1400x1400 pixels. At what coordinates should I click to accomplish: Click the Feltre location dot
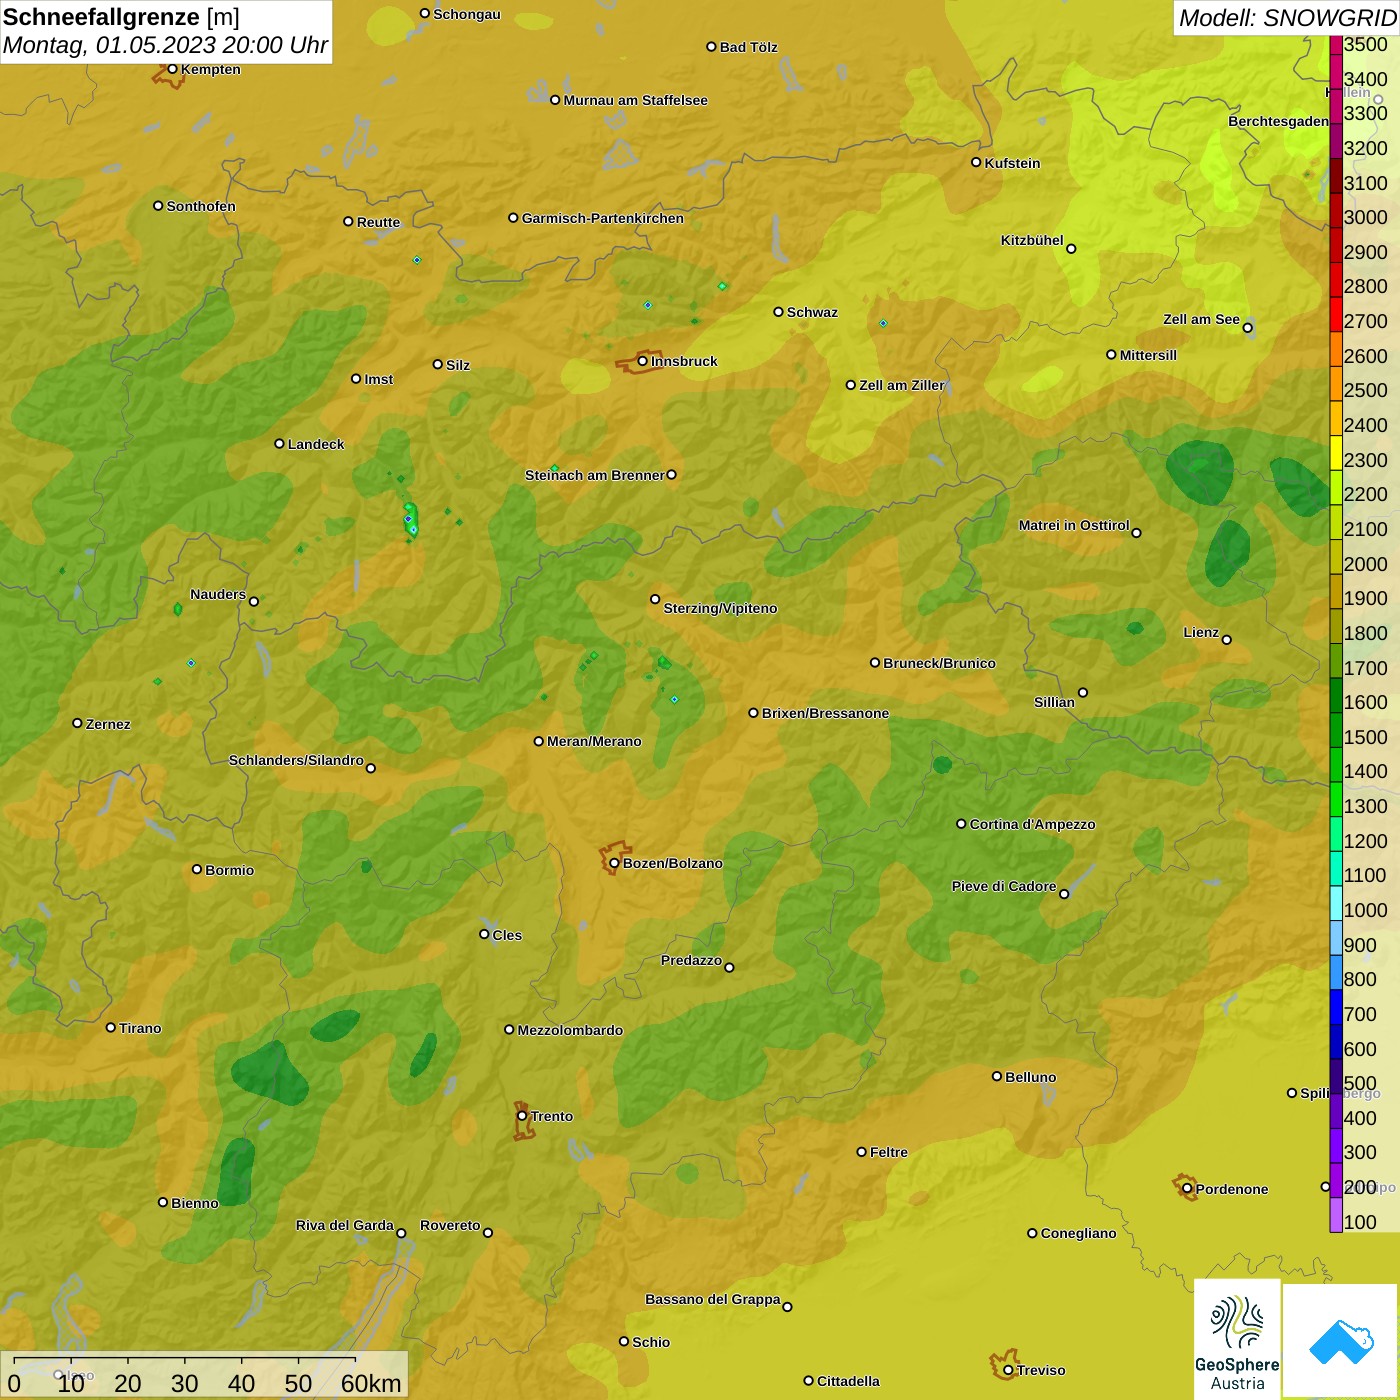[861, 1152]
